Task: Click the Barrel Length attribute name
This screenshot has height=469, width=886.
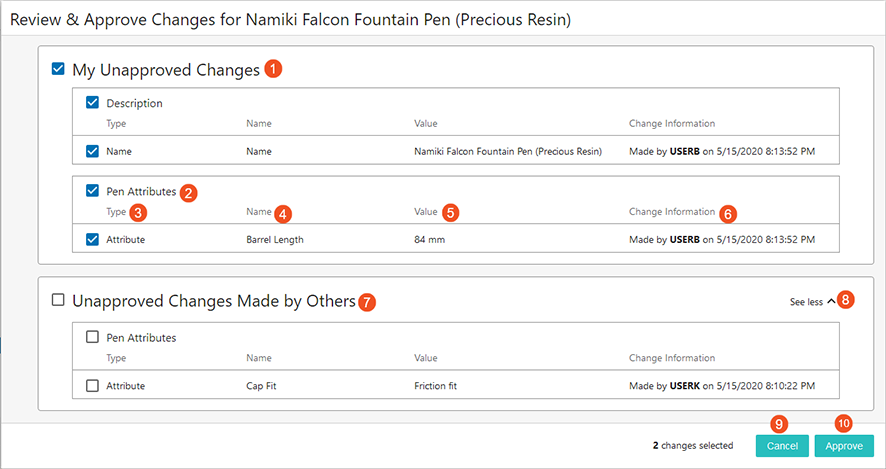Action: click(275, 240)
